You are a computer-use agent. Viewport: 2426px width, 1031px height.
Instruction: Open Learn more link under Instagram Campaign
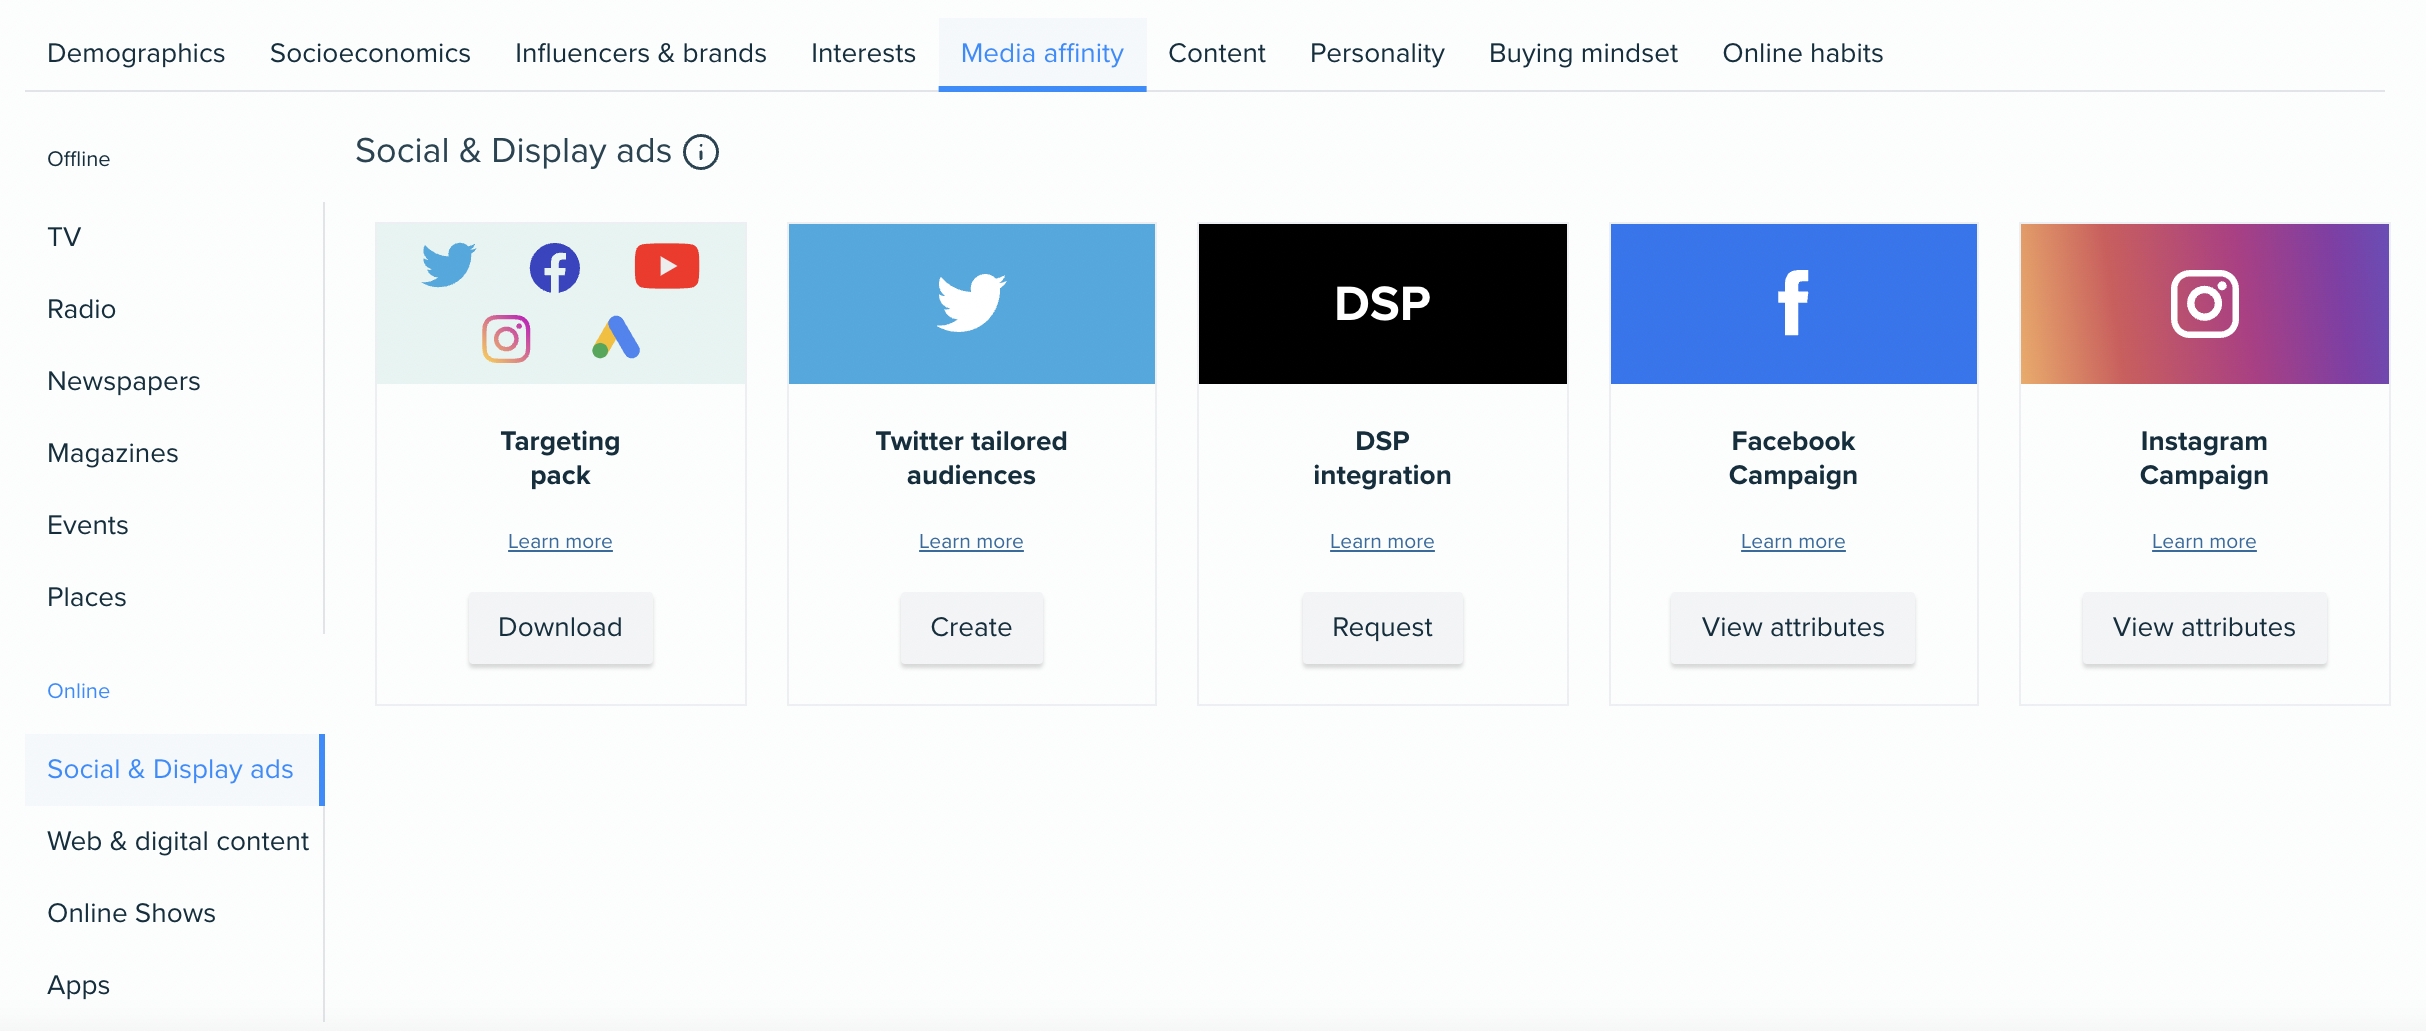click(x=2204, y=541)
